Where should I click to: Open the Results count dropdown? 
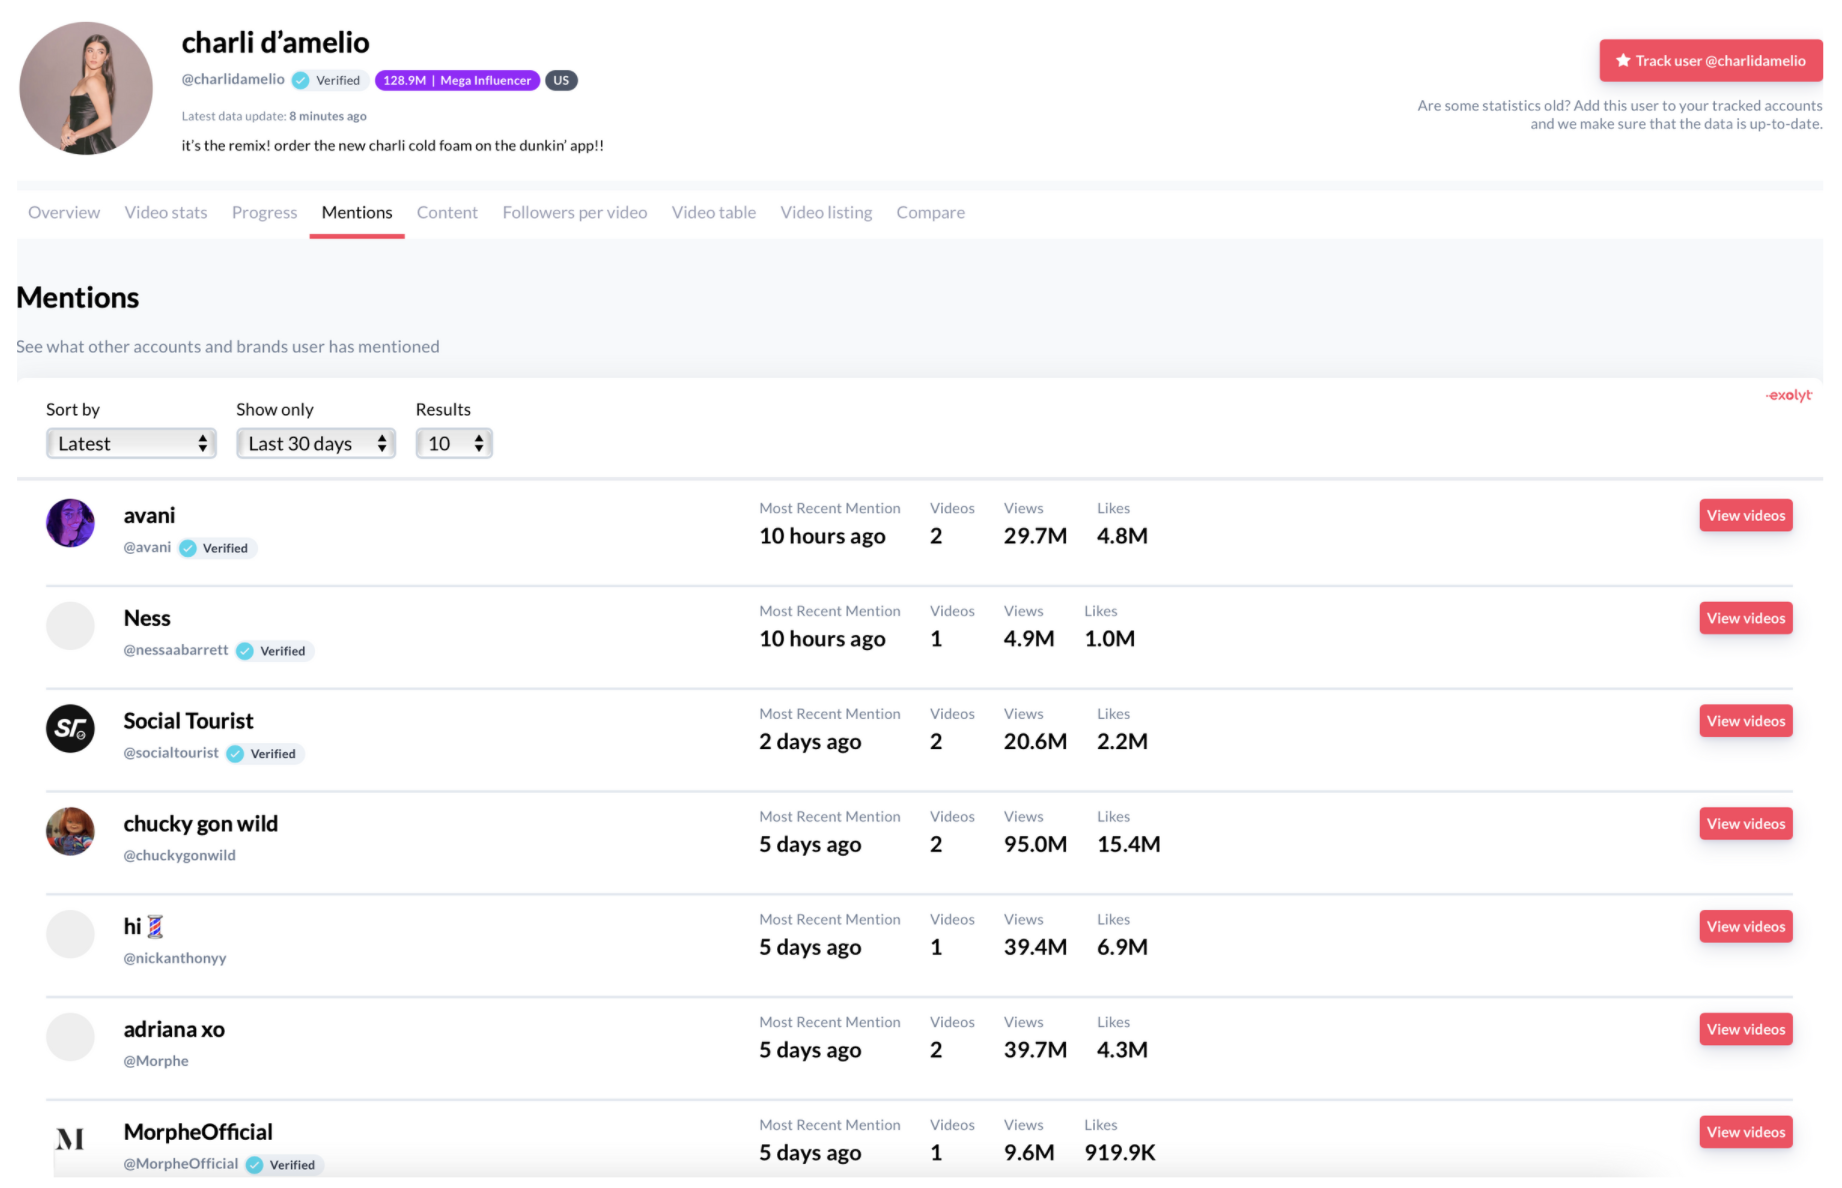tap(454, 443)
